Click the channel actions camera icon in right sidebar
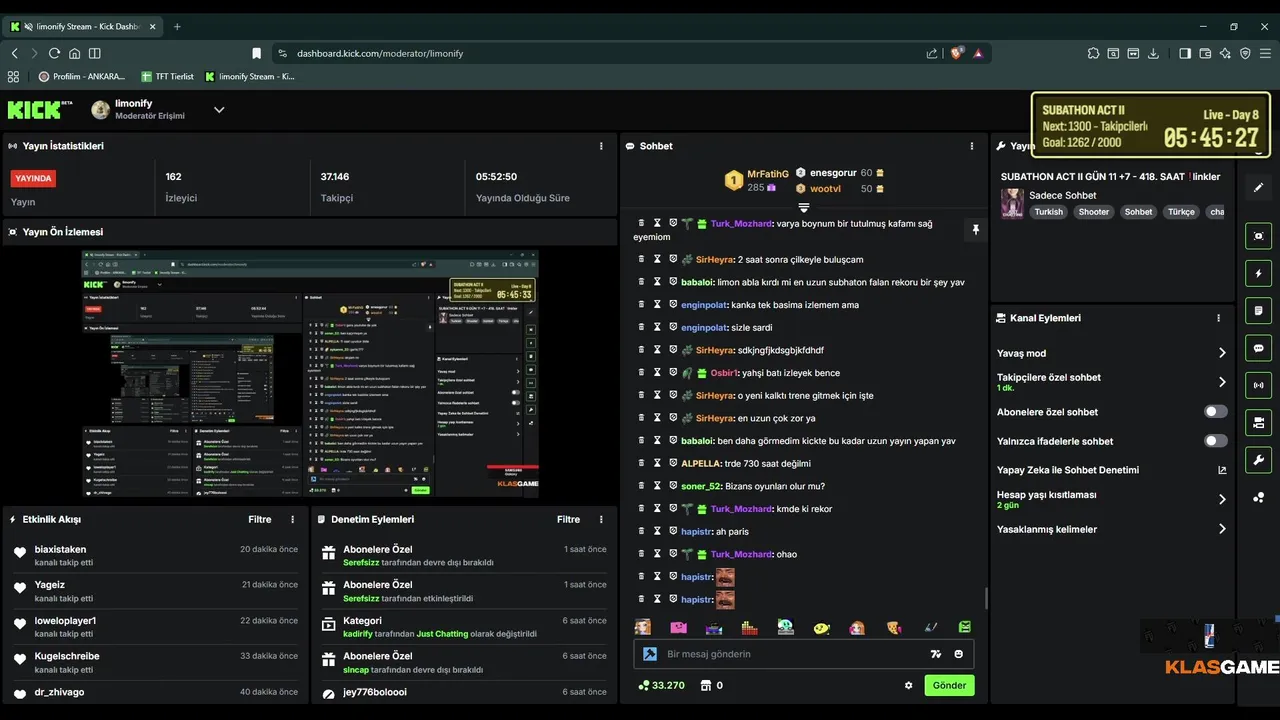Viewport: 1280px width, 720px height. coord(1258,422)
